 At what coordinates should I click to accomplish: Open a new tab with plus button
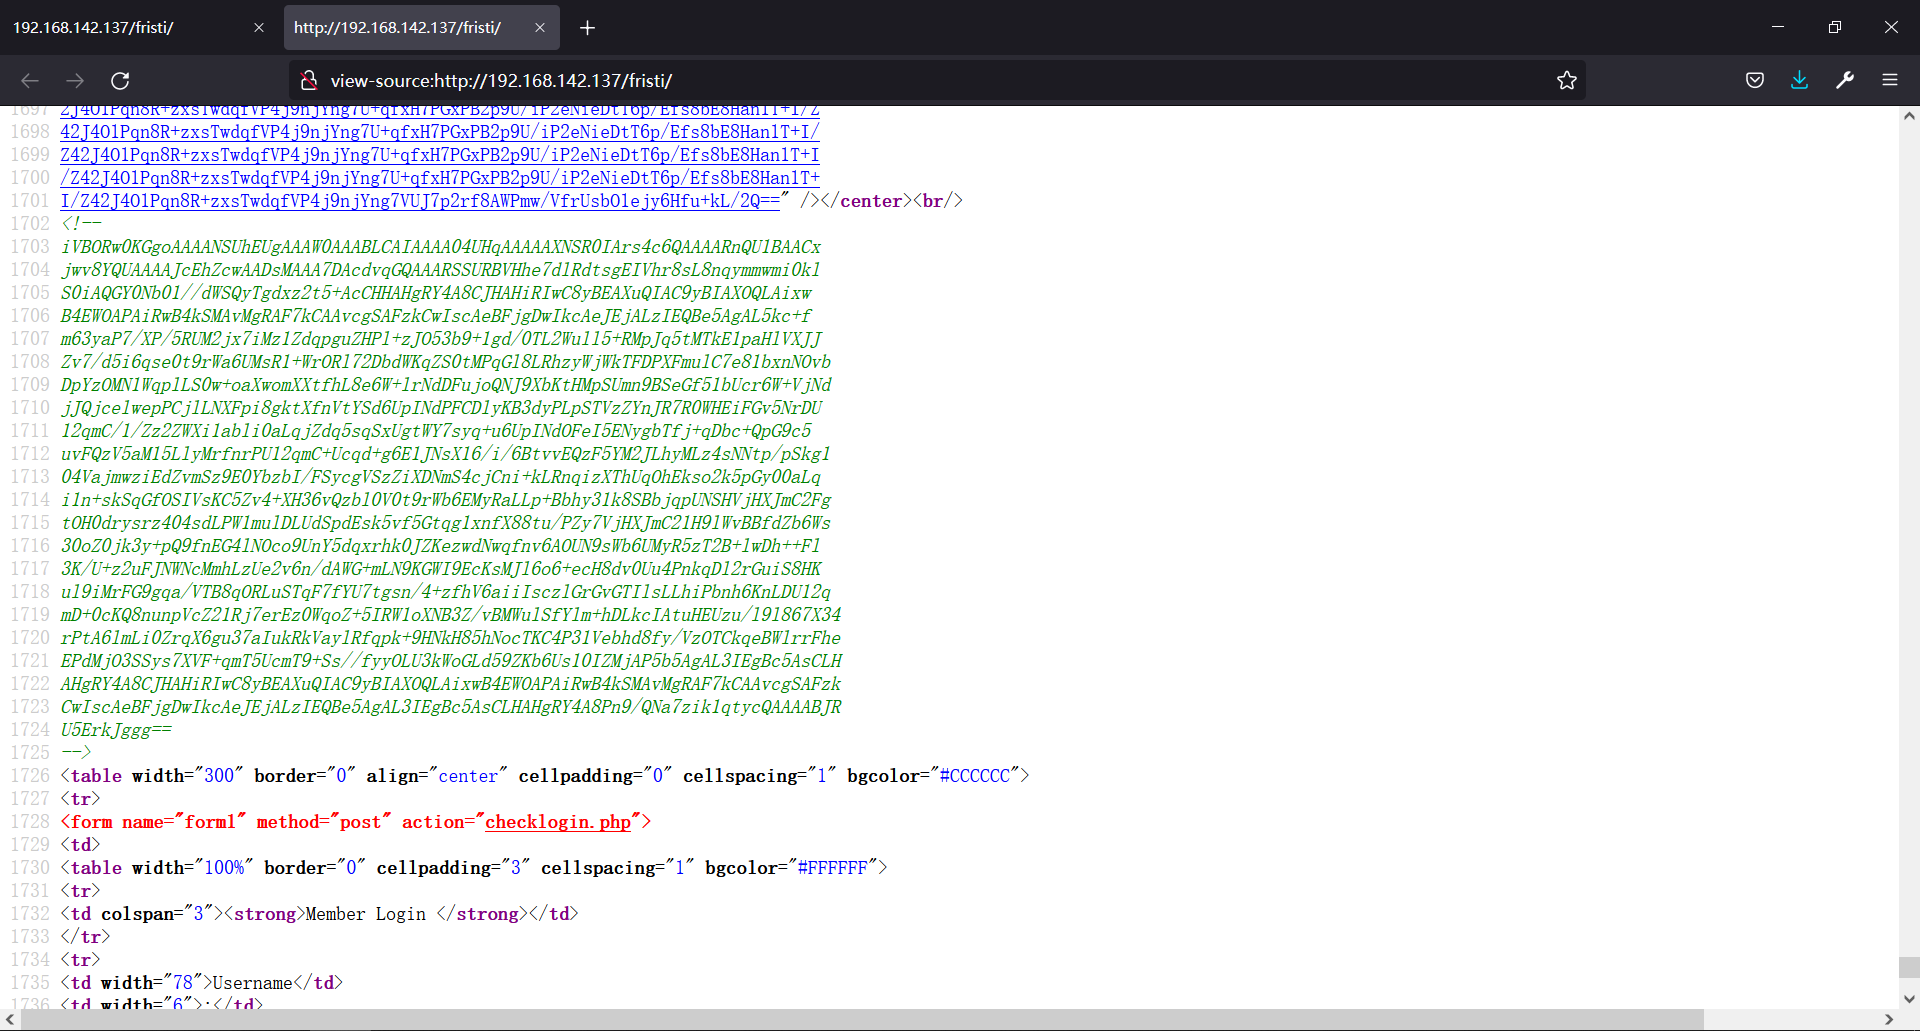pyautogui.click(x=588, y=28)
